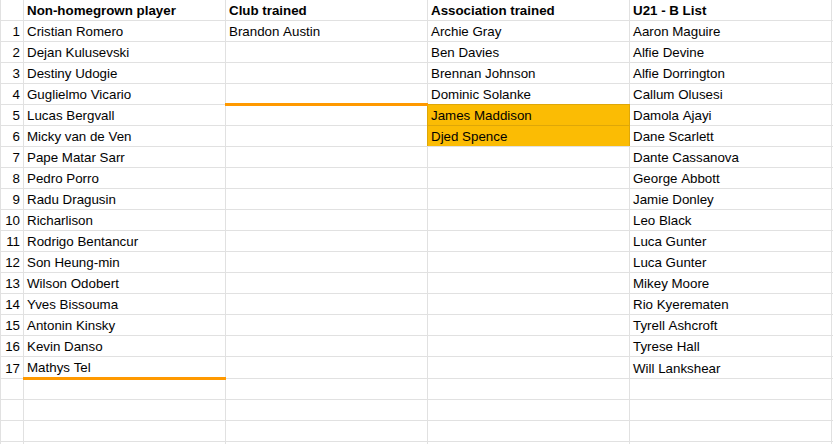The width and height of the screenshot is (833, 444).
Task: Select the Archie Gray cell
Action: (x=466, y=32)
